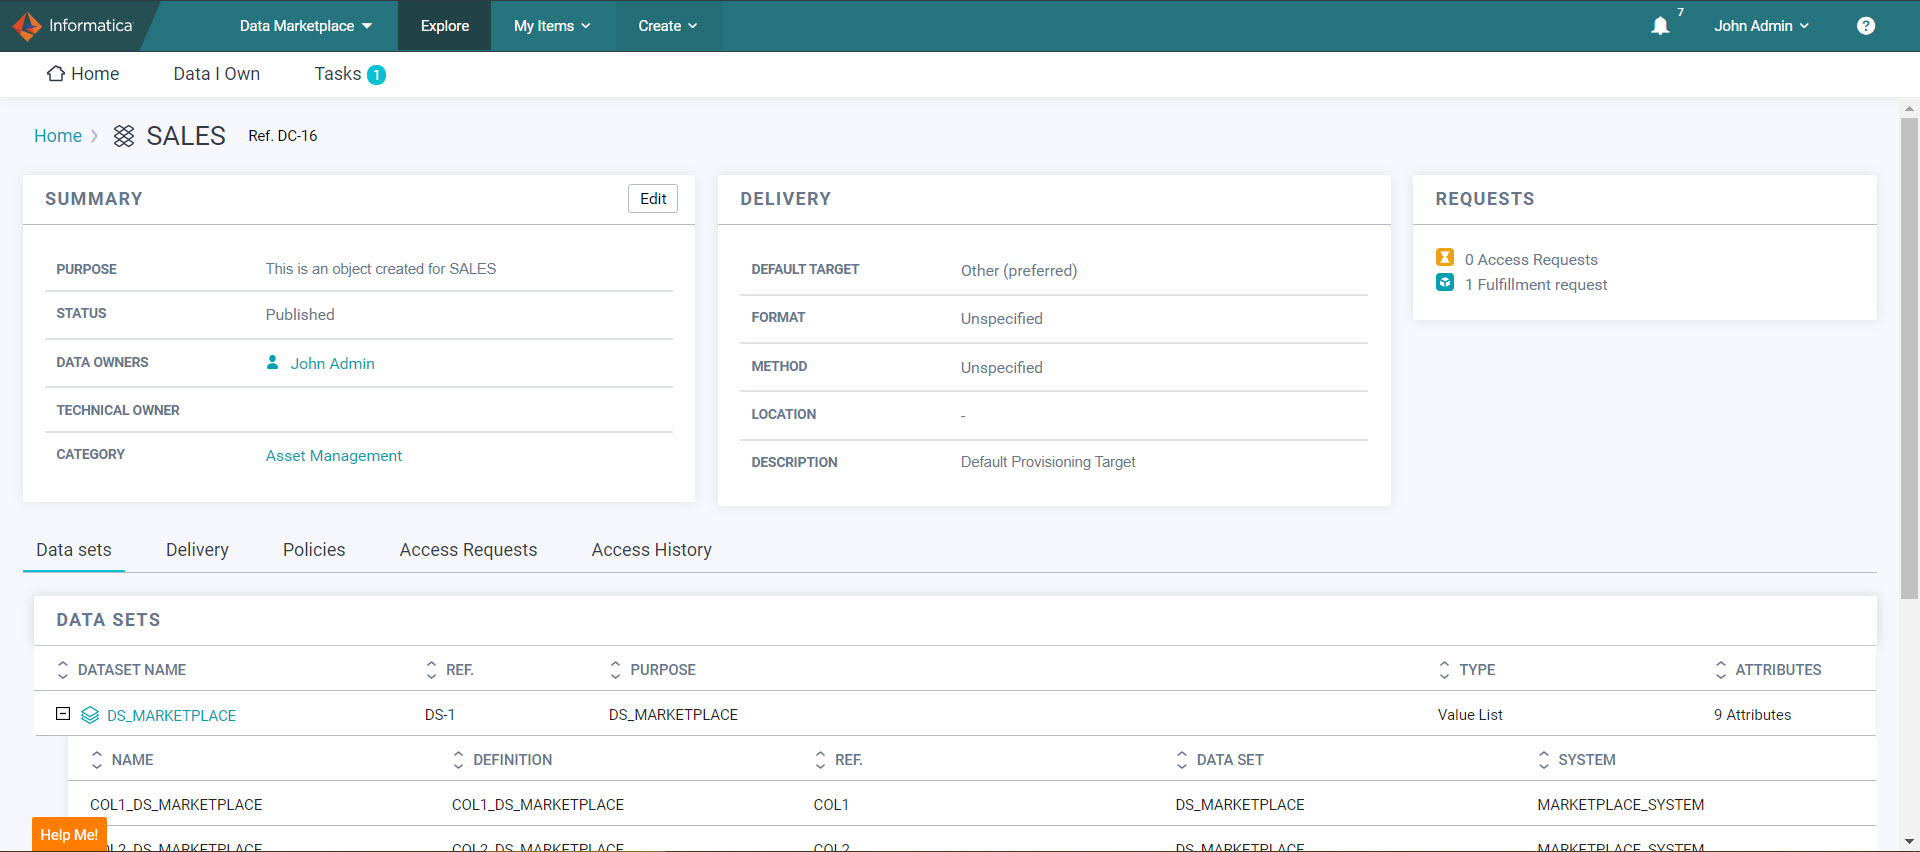
Task: Open the DS_MARKETPLACE dataset link
Action: coord(171,716)
